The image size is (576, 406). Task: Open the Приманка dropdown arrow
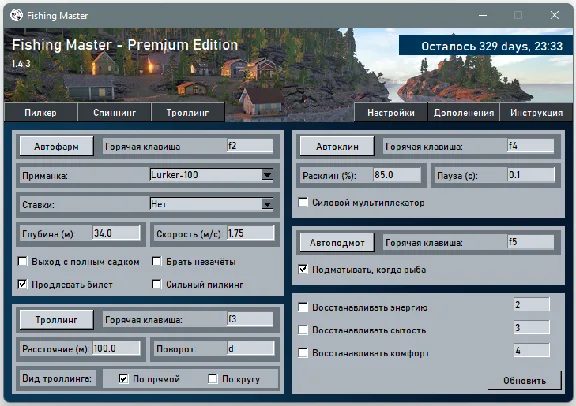pyautogui.click(x=267, y=175)
